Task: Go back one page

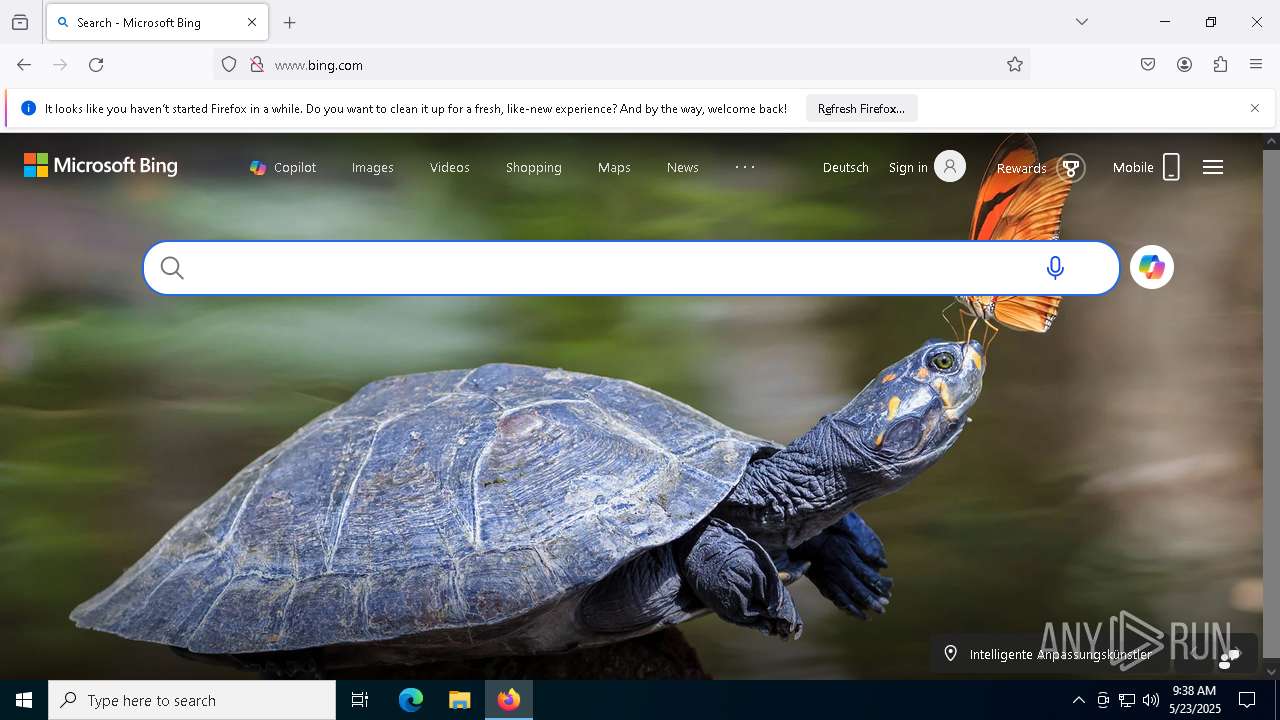Action: coord(24,65)
